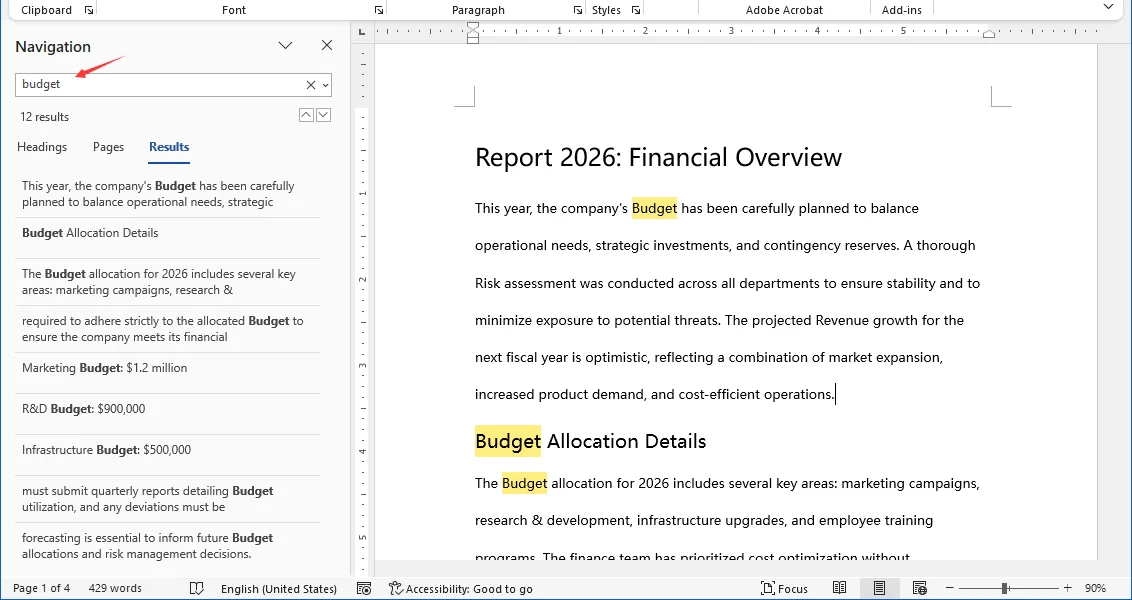Screen dimensions: 1132x600
Task: Jump to next search result arrow
Action: click(x=323, y=115)
